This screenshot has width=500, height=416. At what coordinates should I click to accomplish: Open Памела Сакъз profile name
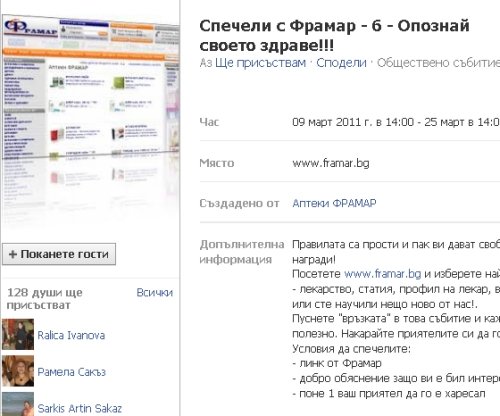tap(72, 372)
